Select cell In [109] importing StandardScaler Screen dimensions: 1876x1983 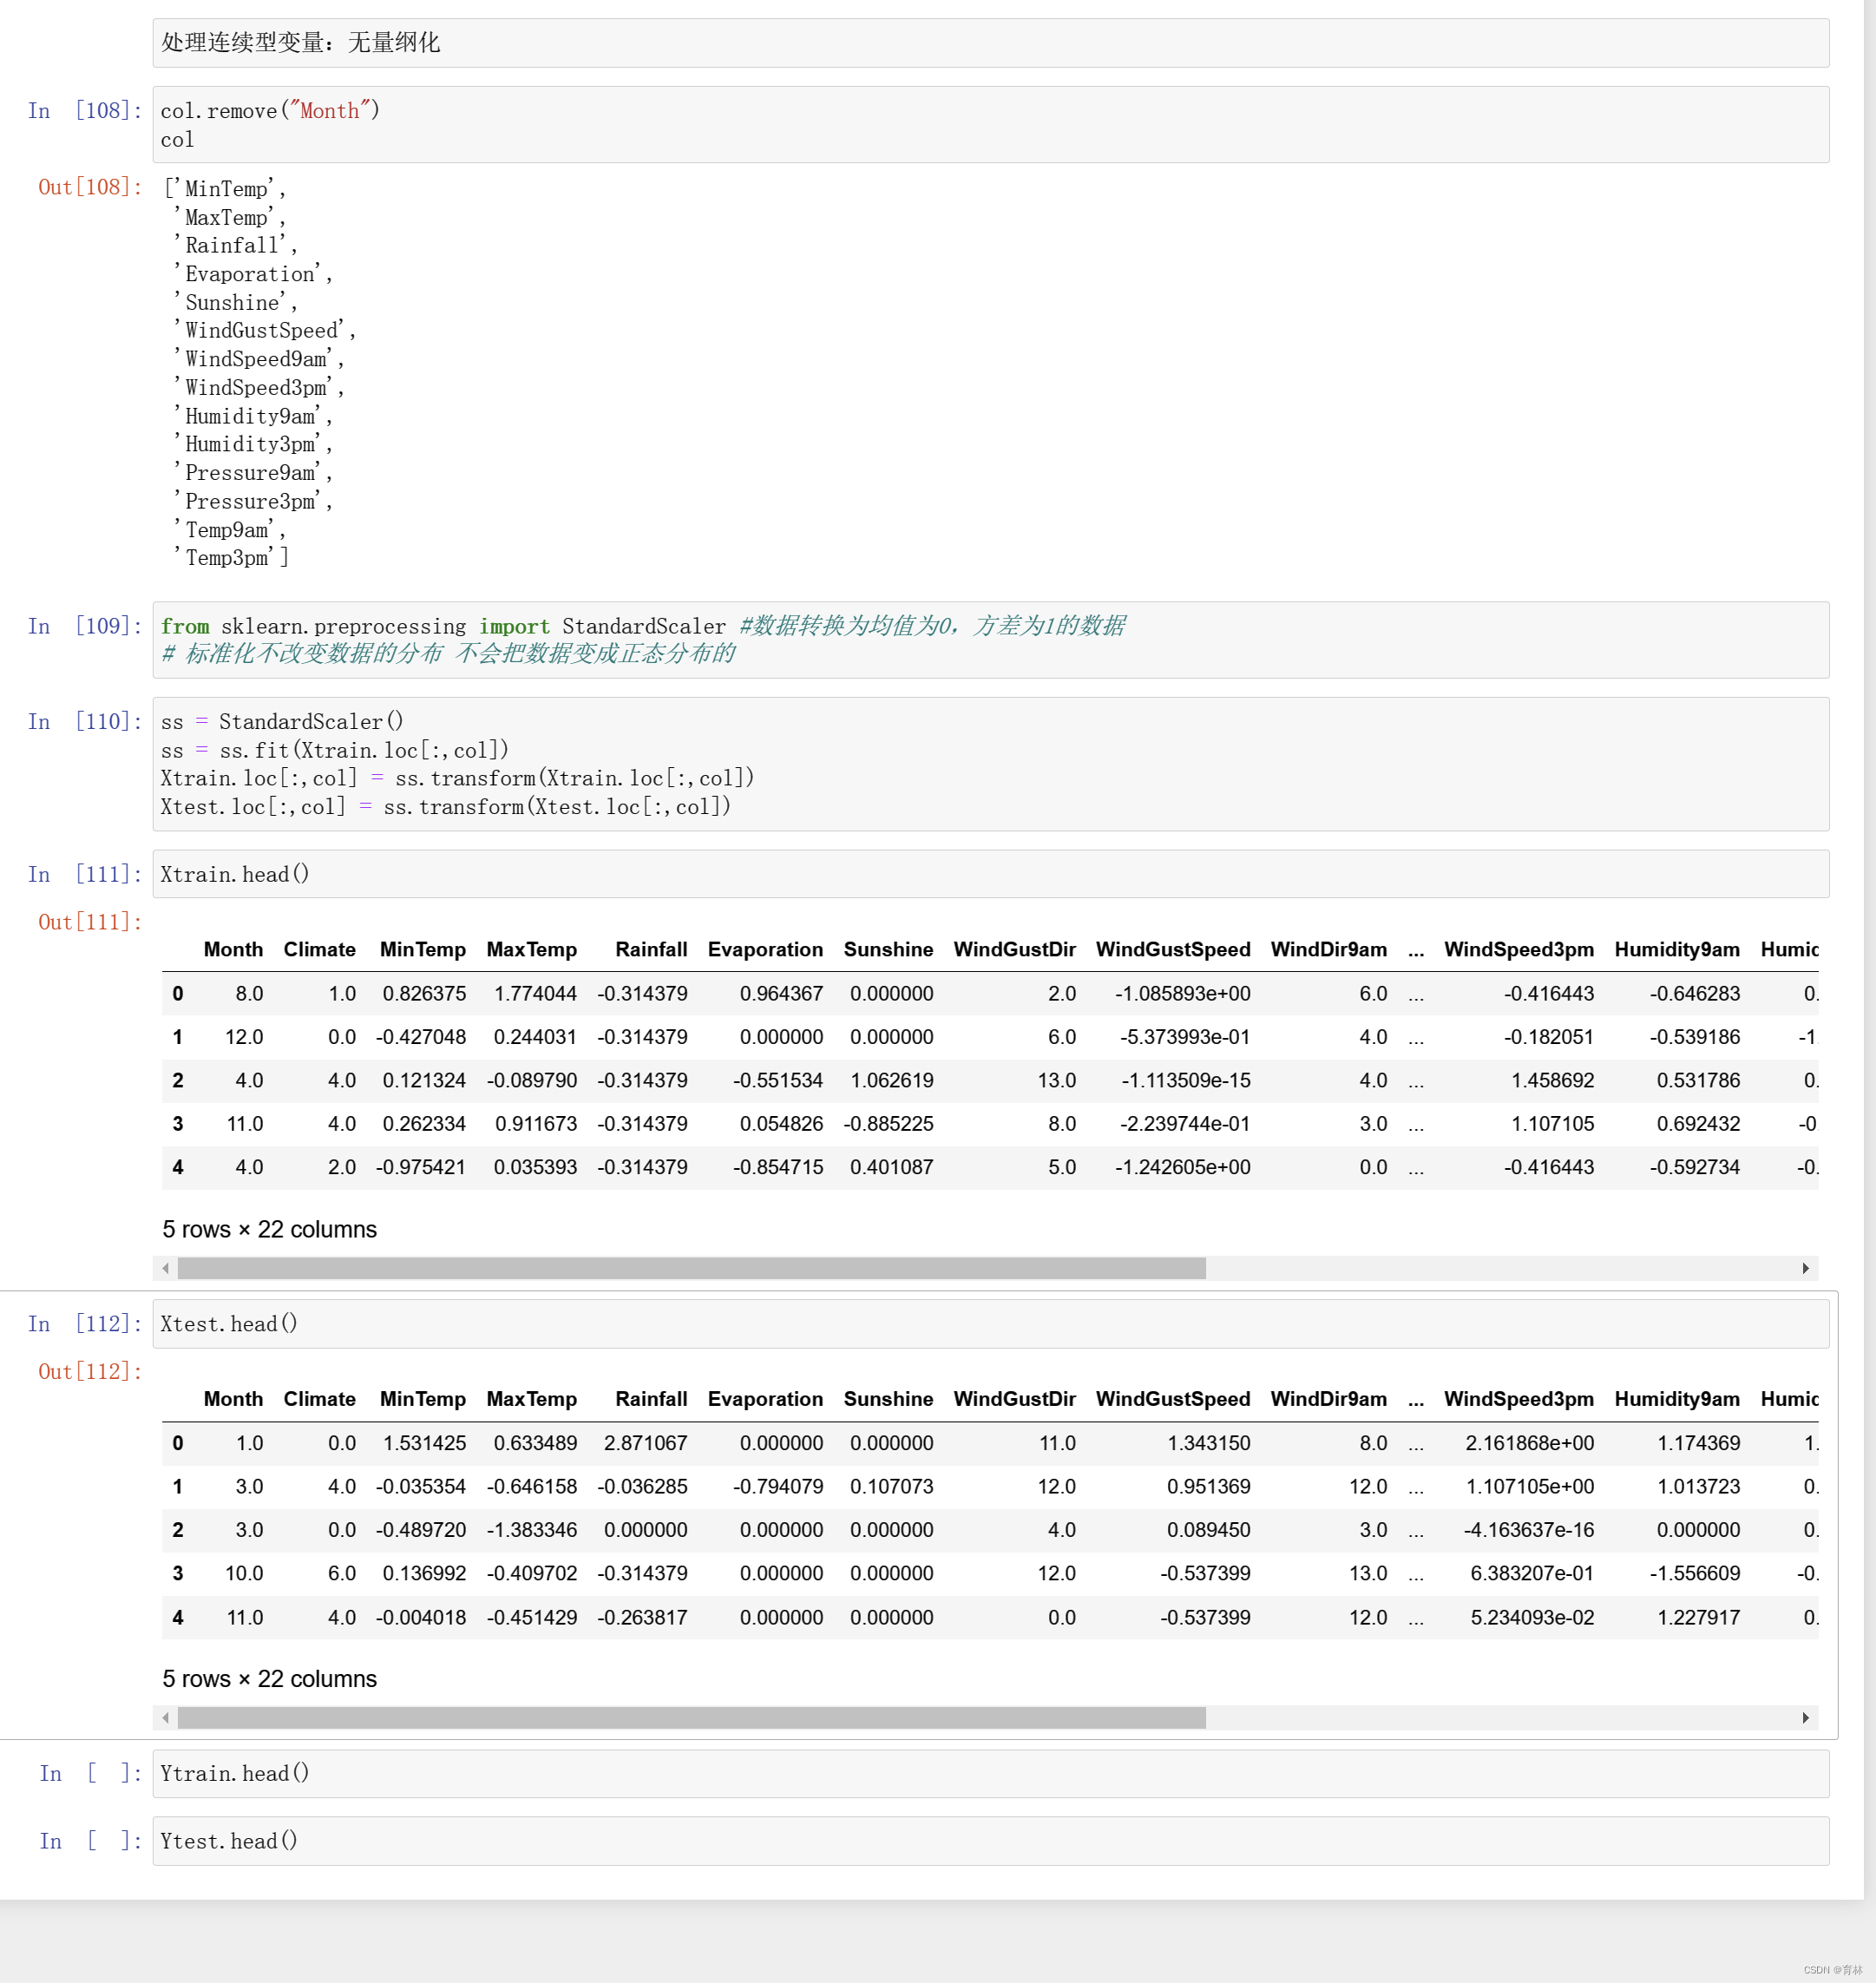coord(990,640)
